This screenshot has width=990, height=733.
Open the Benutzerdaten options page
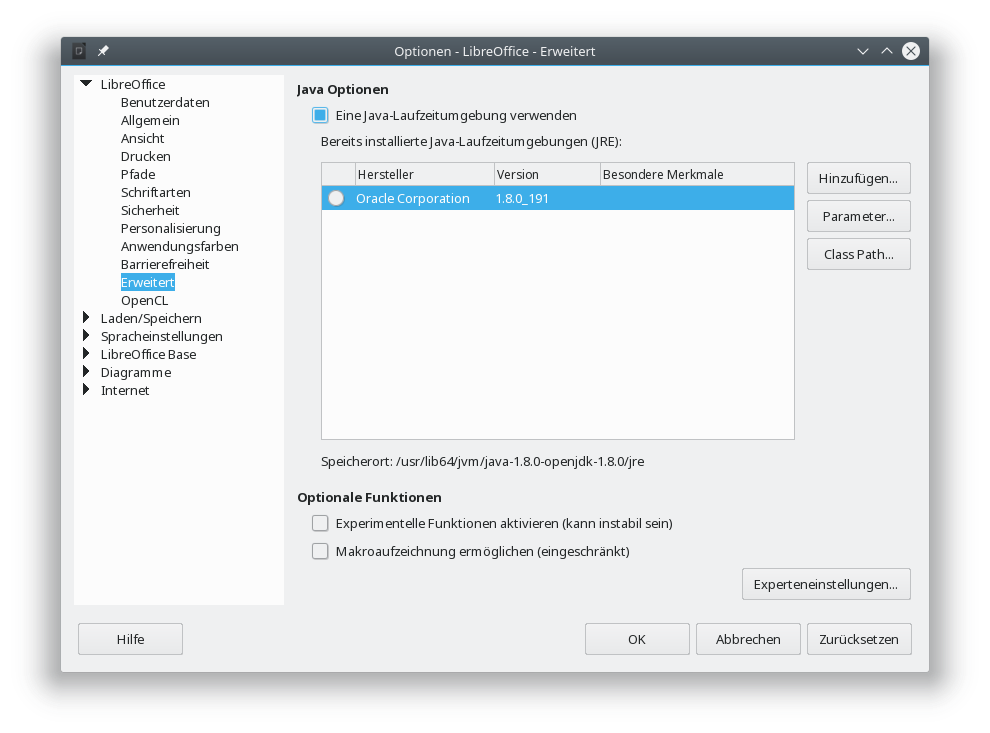165,102
